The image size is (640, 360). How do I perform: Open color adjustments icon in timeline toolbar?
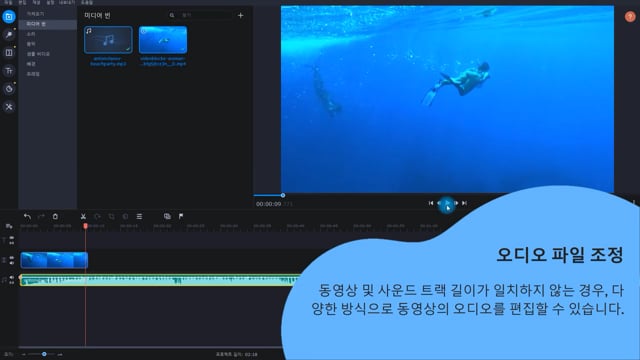pyautogui.click(x=125, y=216)
